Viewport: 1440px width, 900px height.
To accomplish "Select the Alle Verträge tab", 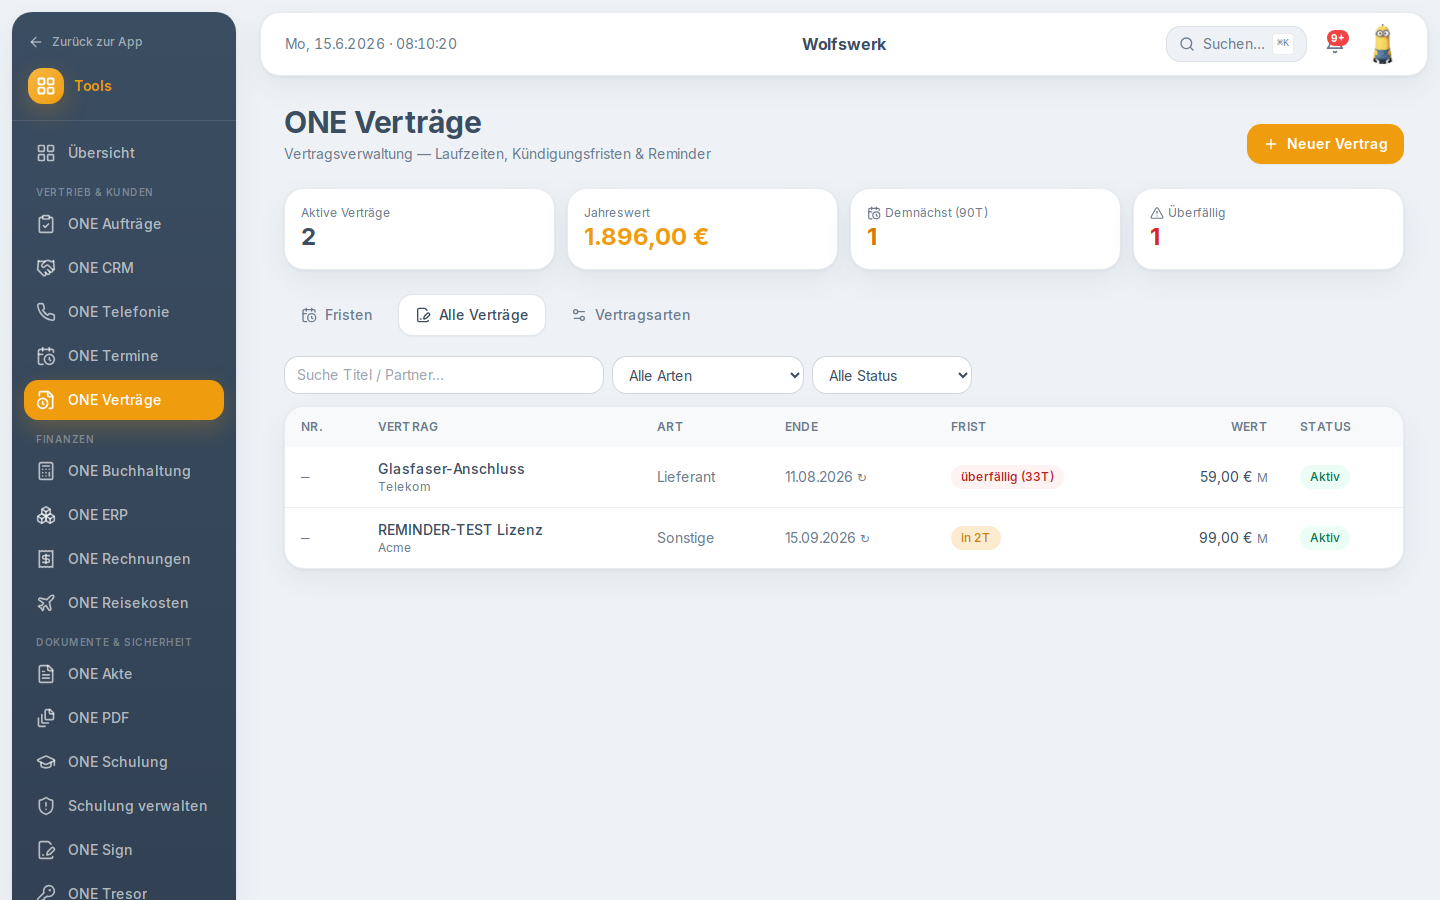I will click(472, 315).
